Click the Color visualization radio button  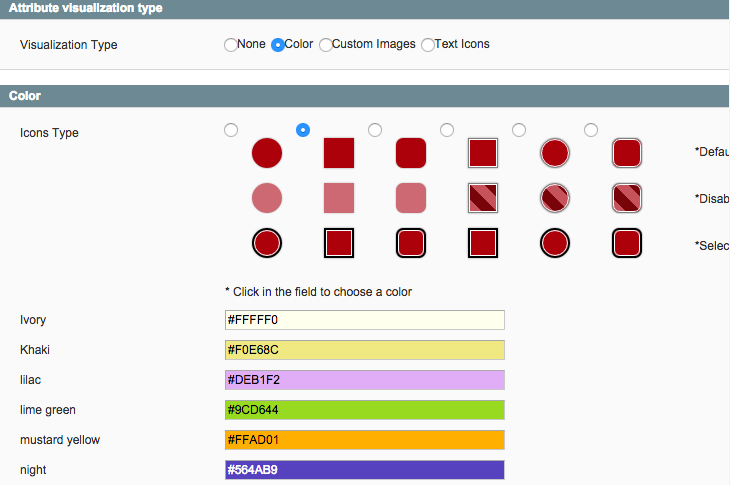pos(277,45)
